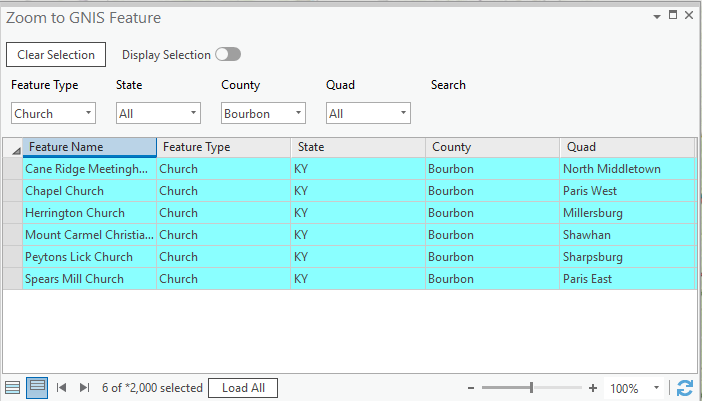Click the table zoom slider handle
702x401 pixels.
[x=531, y=388]
